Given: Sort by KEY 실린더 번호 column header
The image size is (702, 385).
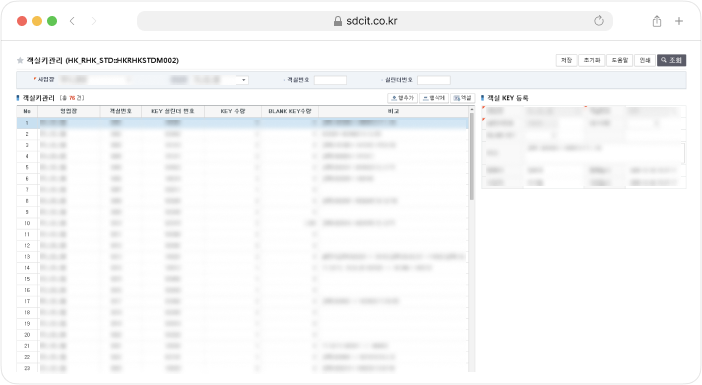Looking at the screenshot, I should point(173,111).
